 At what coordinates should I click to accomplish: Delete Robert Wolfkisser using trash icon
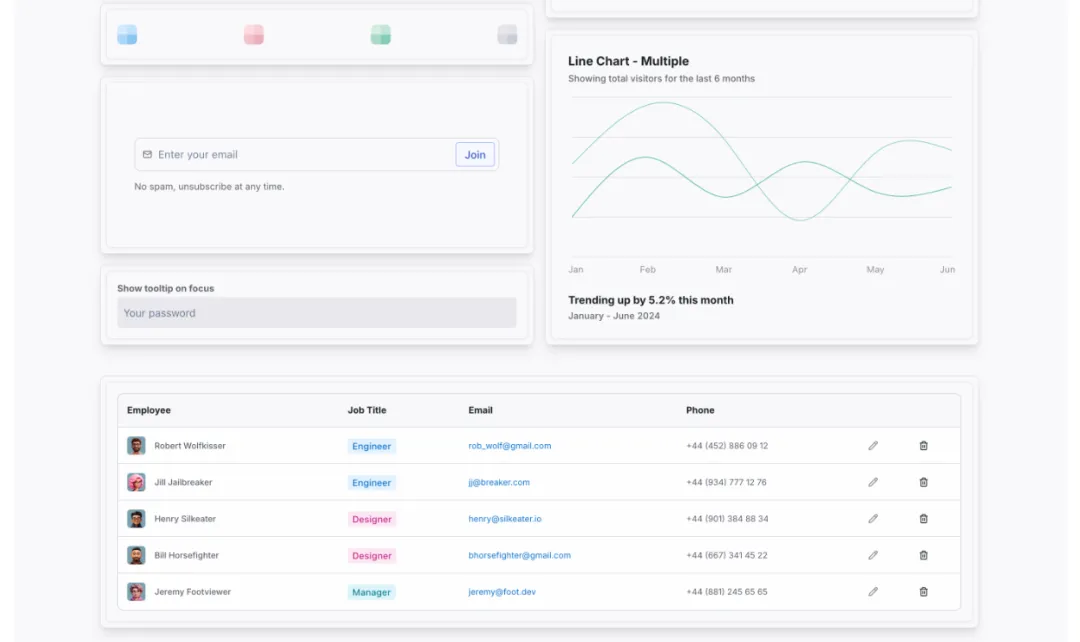pos(924,446)
